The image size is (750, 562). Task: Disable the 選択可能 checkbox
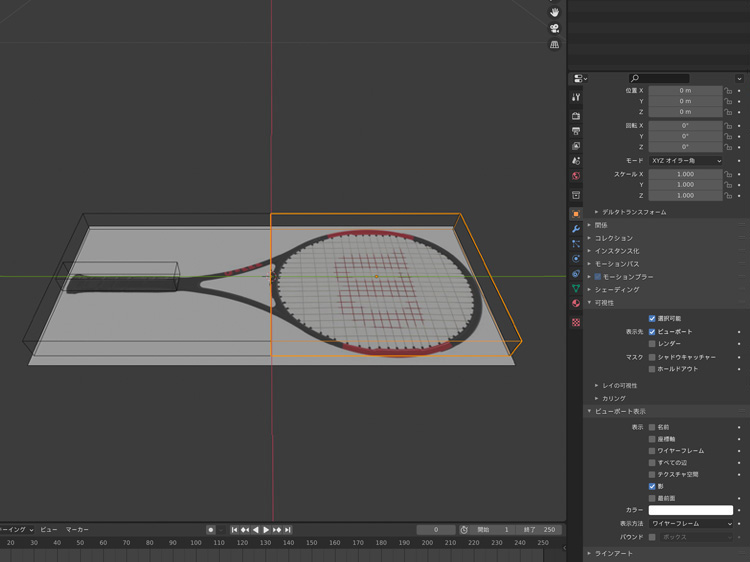tap(652, 318)
